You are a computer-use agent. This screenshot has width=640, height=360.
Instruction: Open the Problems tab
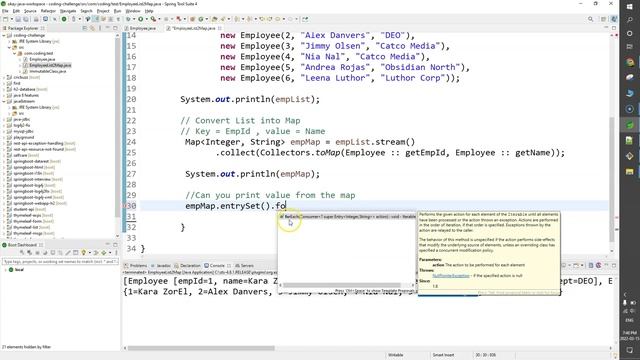point(136,266)
